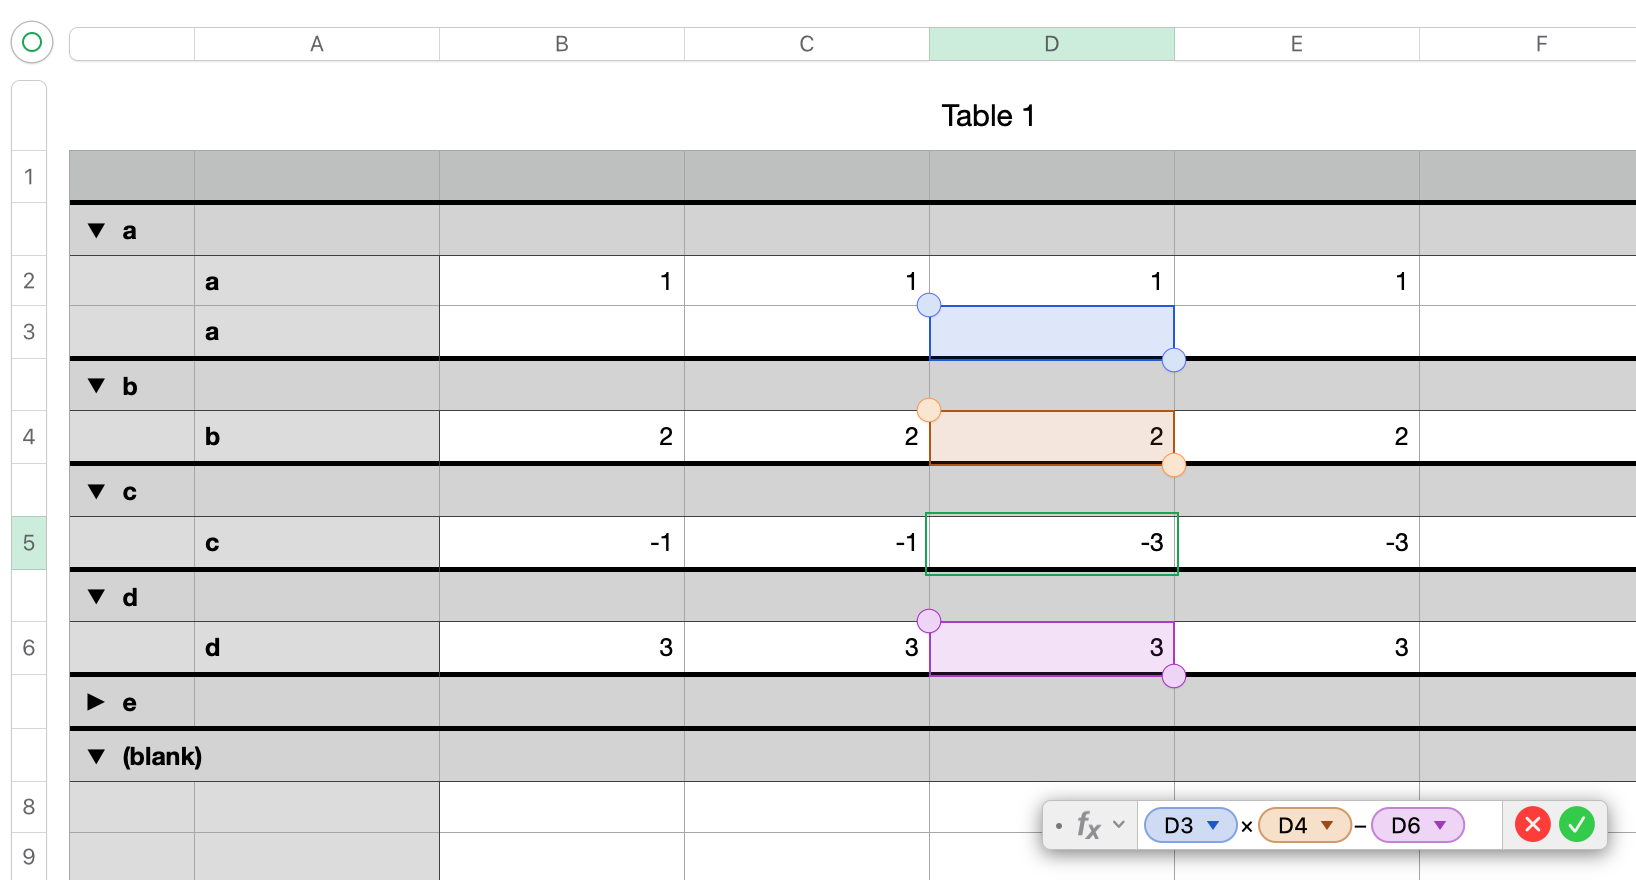Screen dimensions: 1636x880
Task: Click the fx function icon
Action: [x=1088, y=826]
